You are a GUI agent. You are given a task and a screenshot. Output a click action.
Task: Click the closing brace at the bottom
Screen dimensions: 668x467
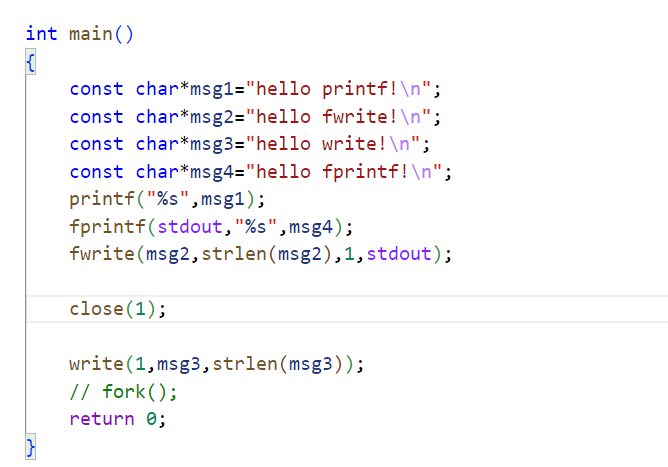click(31, 447)
